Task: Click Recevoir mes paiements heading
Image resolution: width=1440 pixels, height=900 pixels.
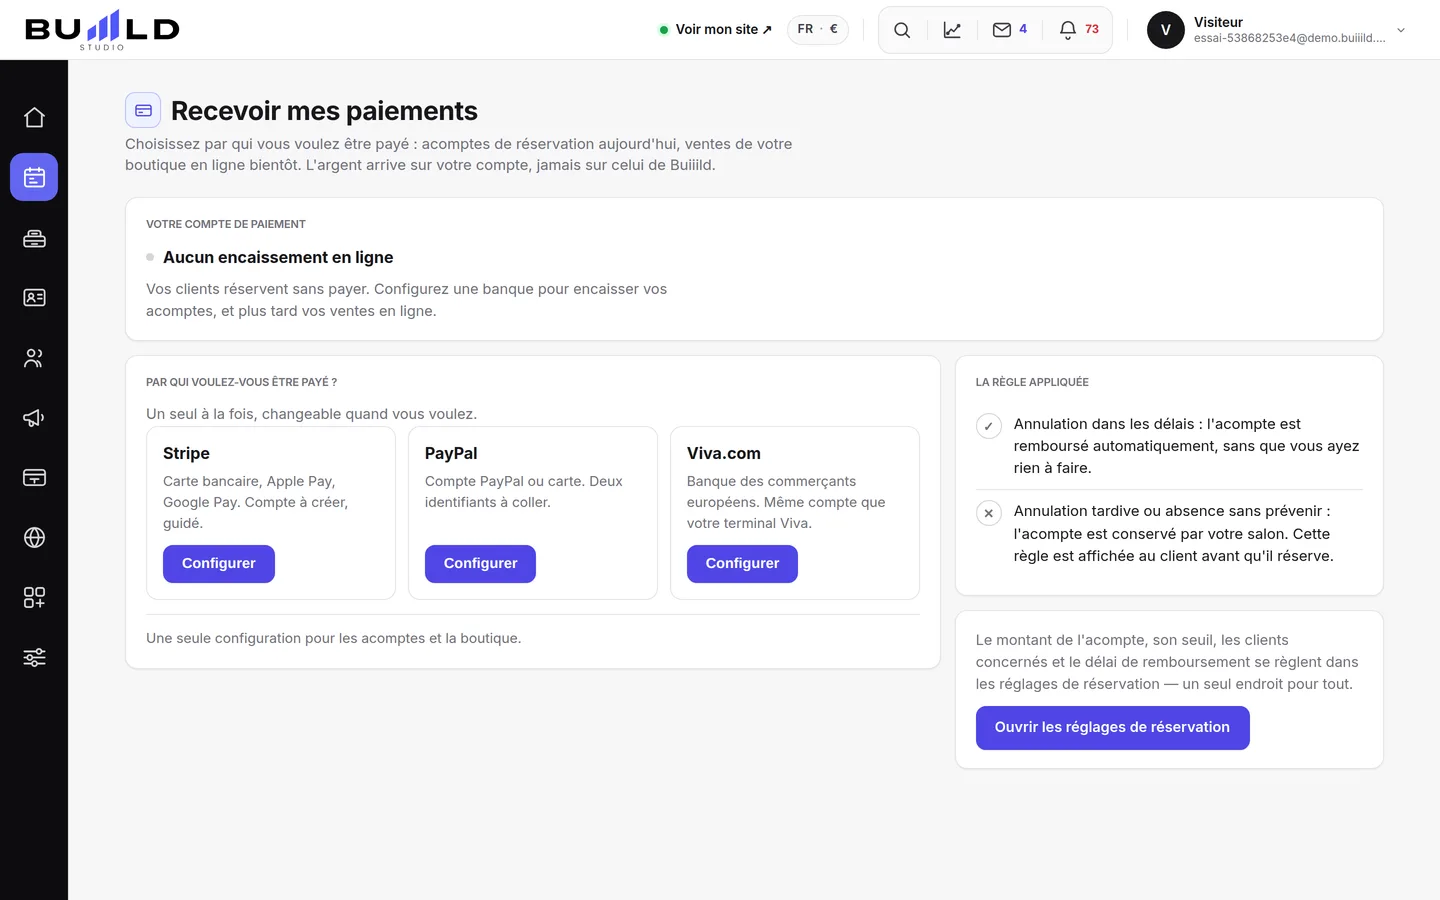Action: tap(324, 111)
